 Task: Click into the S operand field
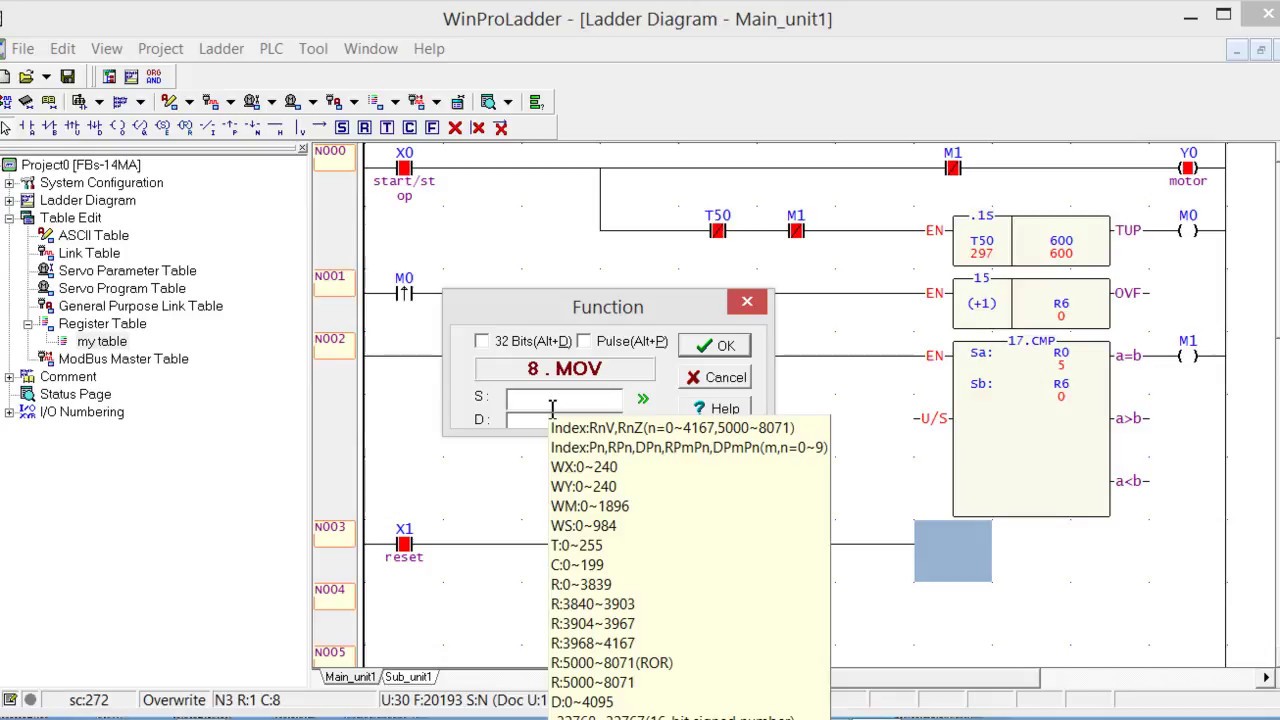click(564, 399)
